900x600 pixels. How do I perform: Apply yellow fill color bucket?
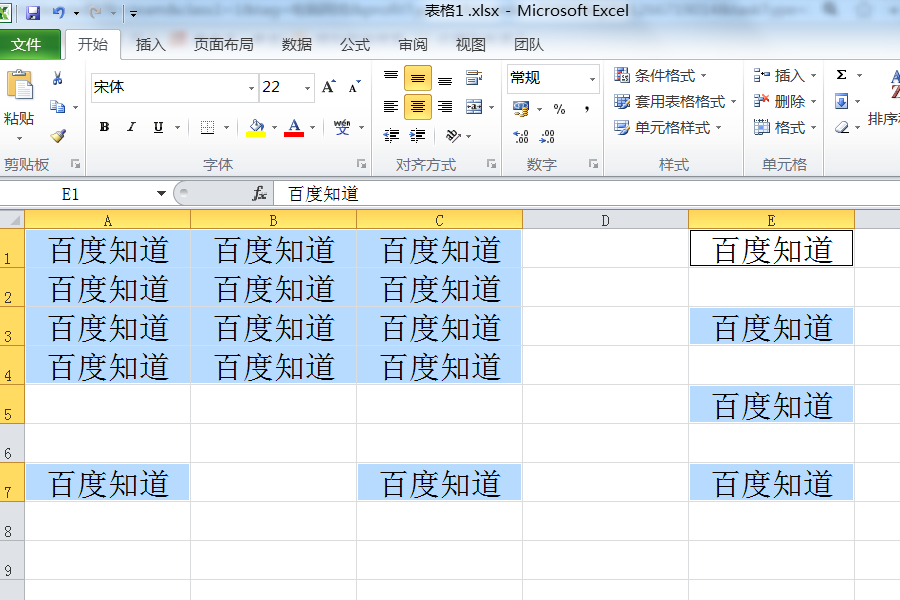pos(256,127)
